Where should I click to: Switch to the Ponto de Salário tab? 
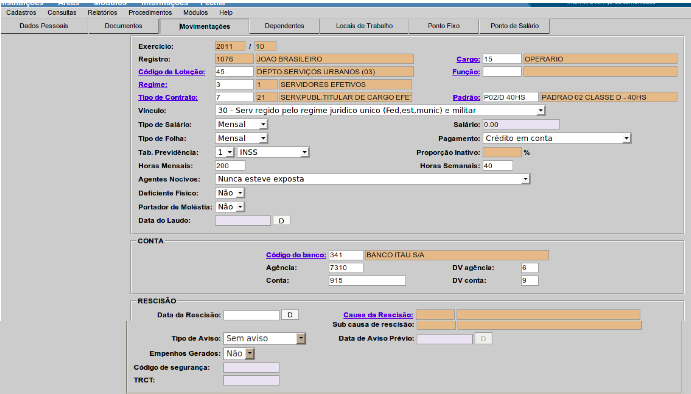[x=514, y=26]
